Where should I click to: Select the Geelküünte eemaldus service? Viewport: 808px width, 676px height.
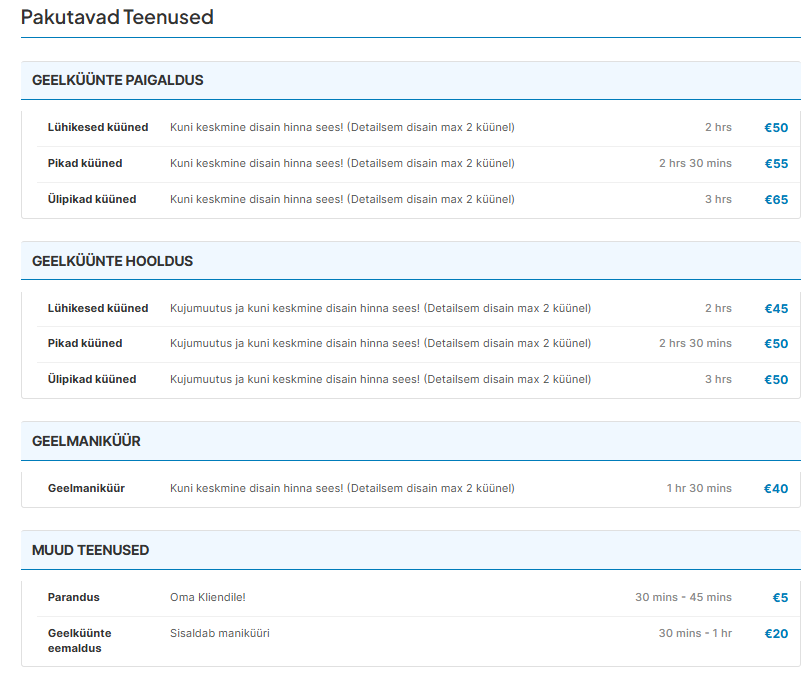[79, 640]
